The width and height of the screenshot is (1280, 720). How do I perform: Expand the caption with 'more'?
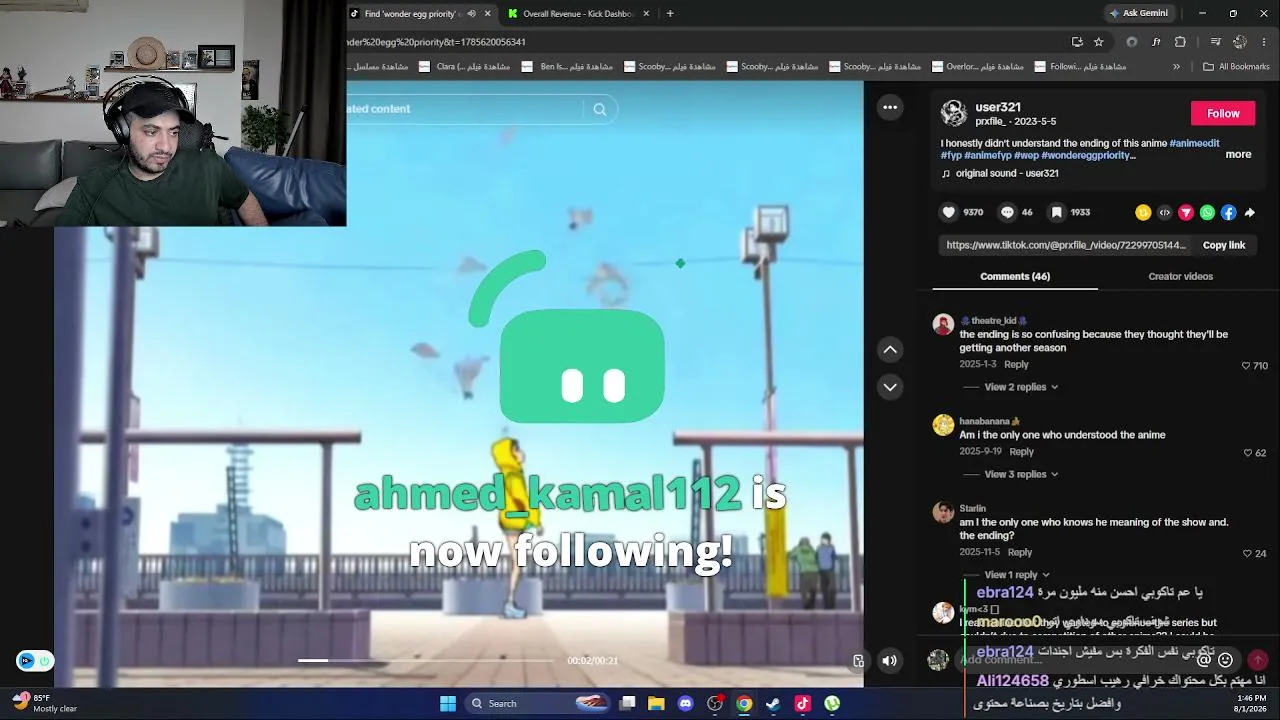pyautogui.click(x=1238, y=155)
